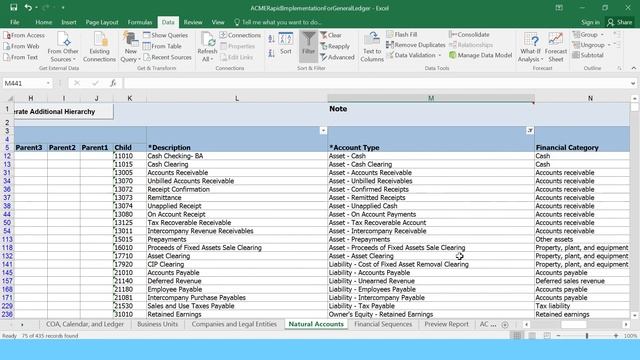640x360 pixels.
Task: Sort ascending A to Z
Action: [x=271, y=39]
